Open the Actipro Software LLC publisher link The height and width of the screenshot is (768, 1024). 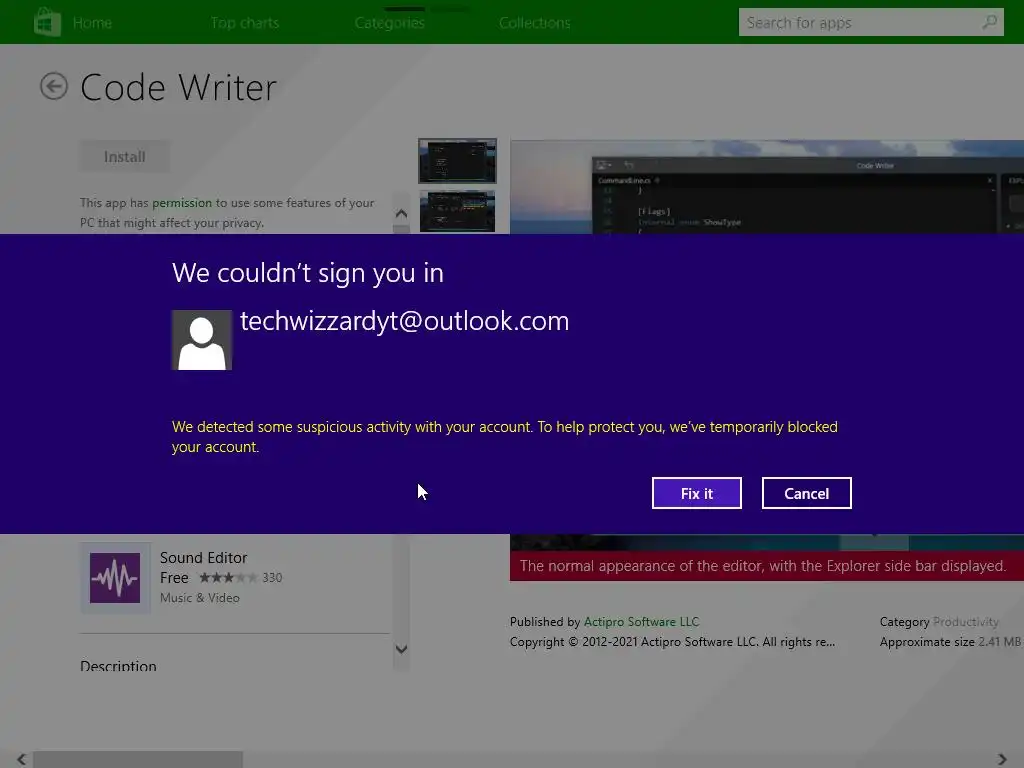tap(641, 622)
